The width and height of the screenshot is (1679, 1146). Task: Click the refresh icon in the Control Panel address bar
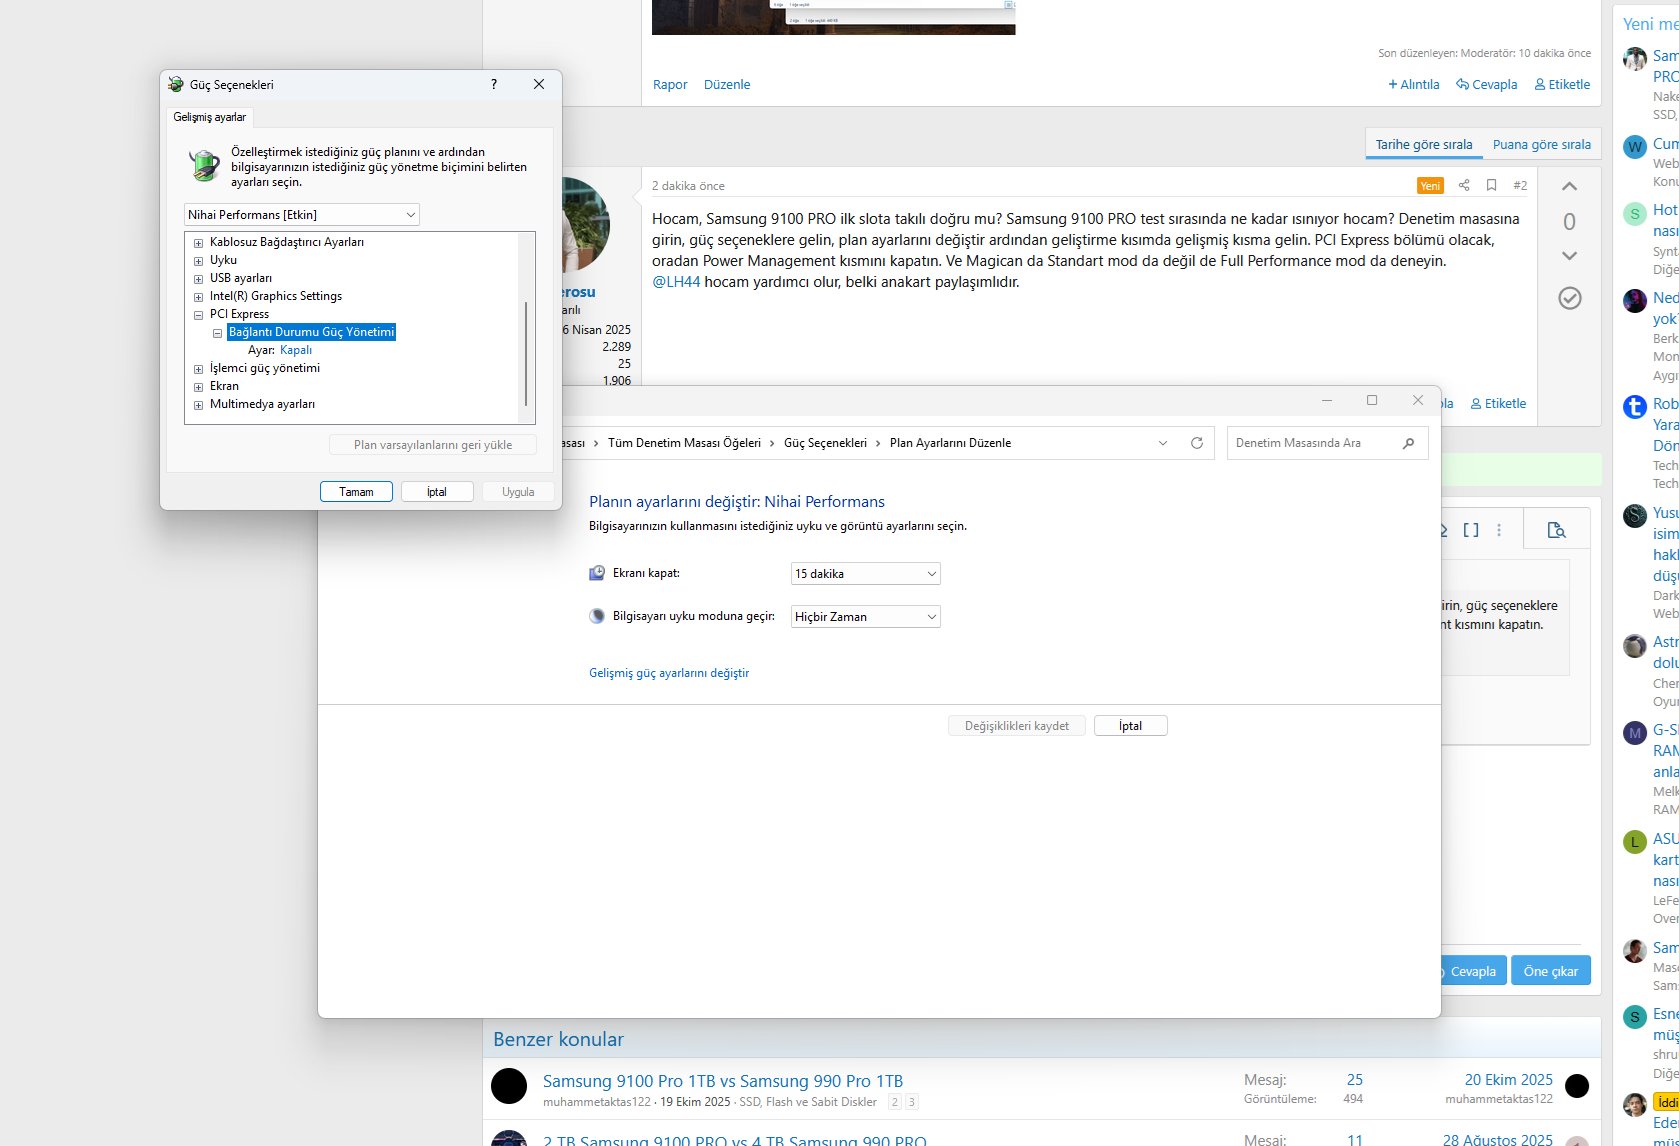tap(1196, 443)
